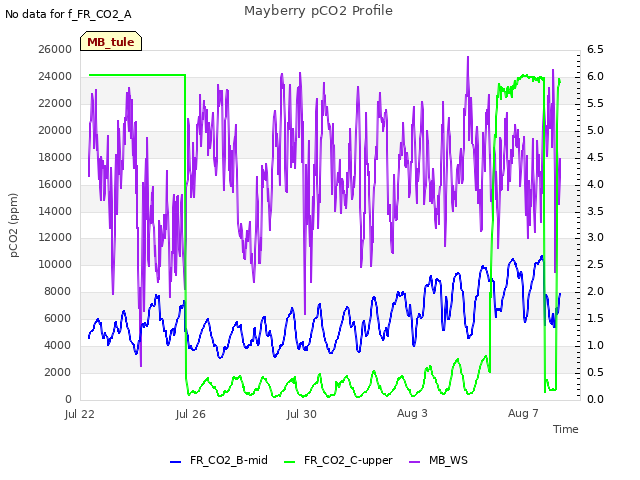
Task: Click the chart title Mayberry pCO2 Profile
Action: [x=318, y=11]
